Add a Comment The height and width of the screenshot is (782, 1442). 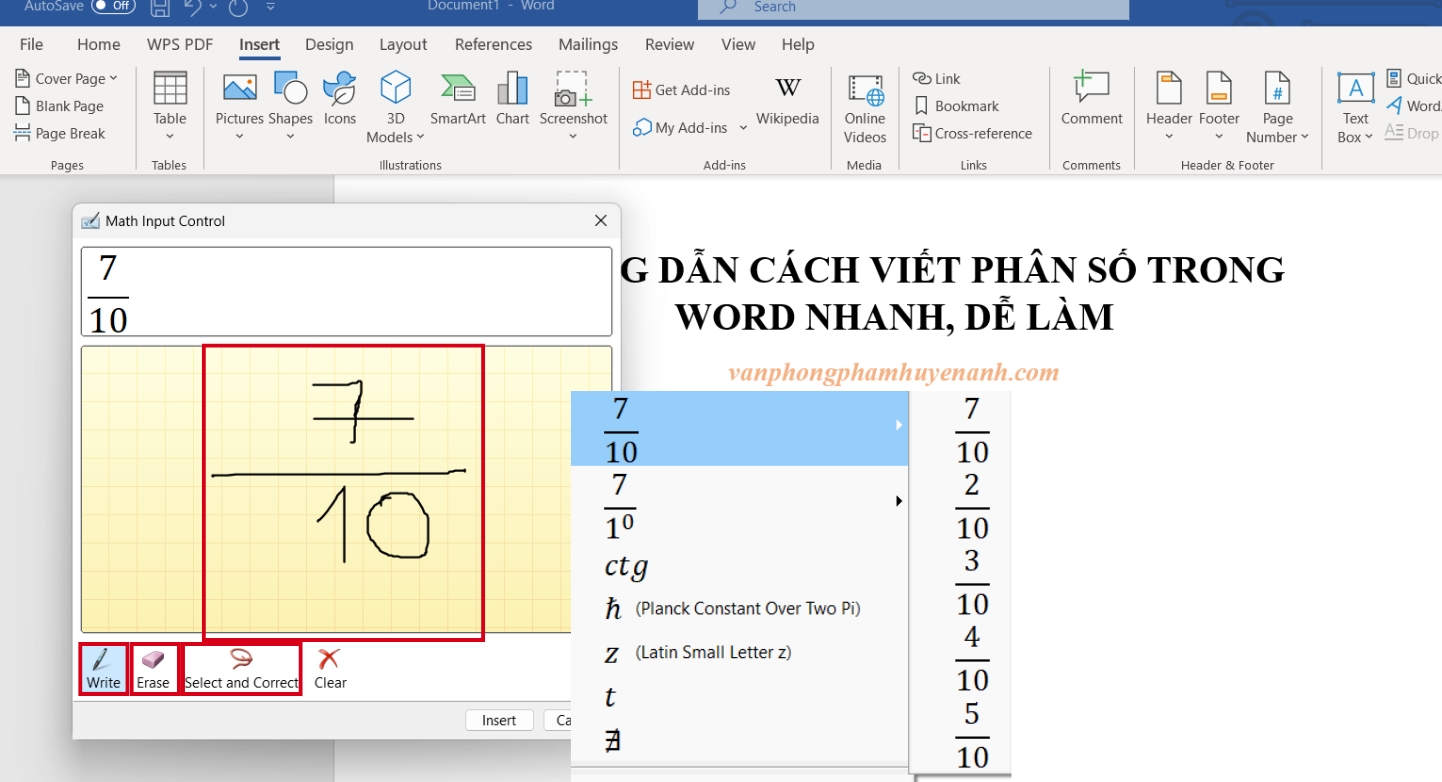coord(1092,100)
